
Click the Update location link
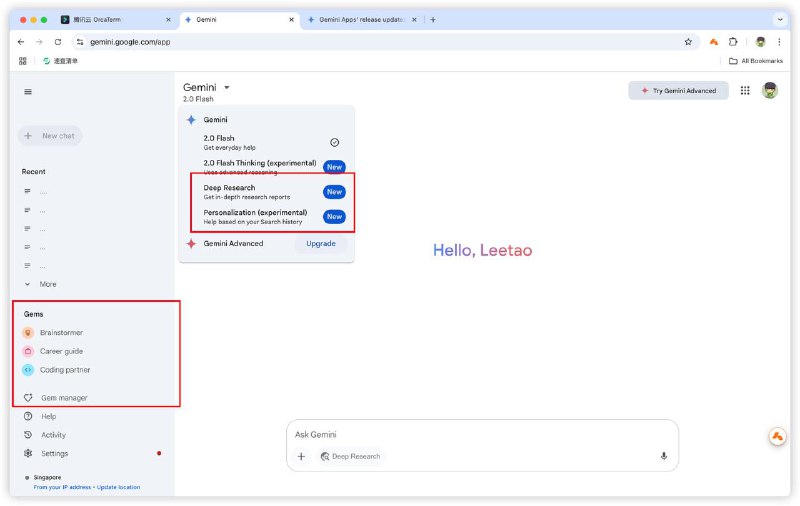pos(118,487)
